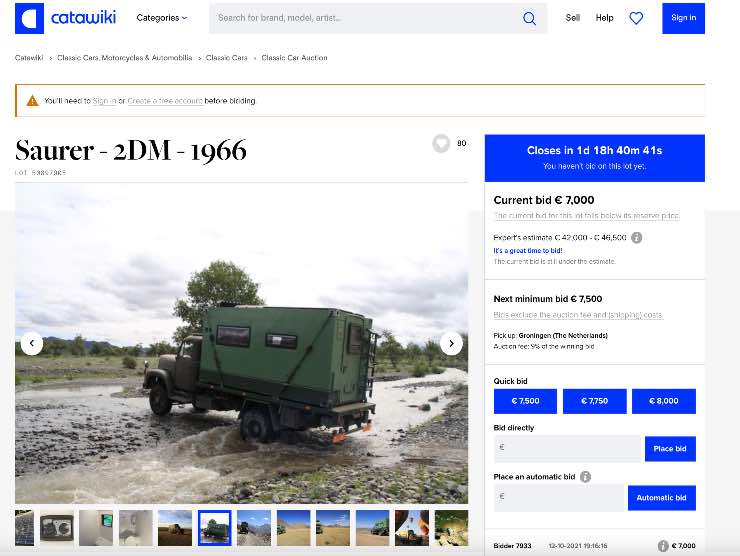Image resolution: width=740 pixels, height=556 pixels.
Task: Click the Automatic bid button
Action: point(661,498)
